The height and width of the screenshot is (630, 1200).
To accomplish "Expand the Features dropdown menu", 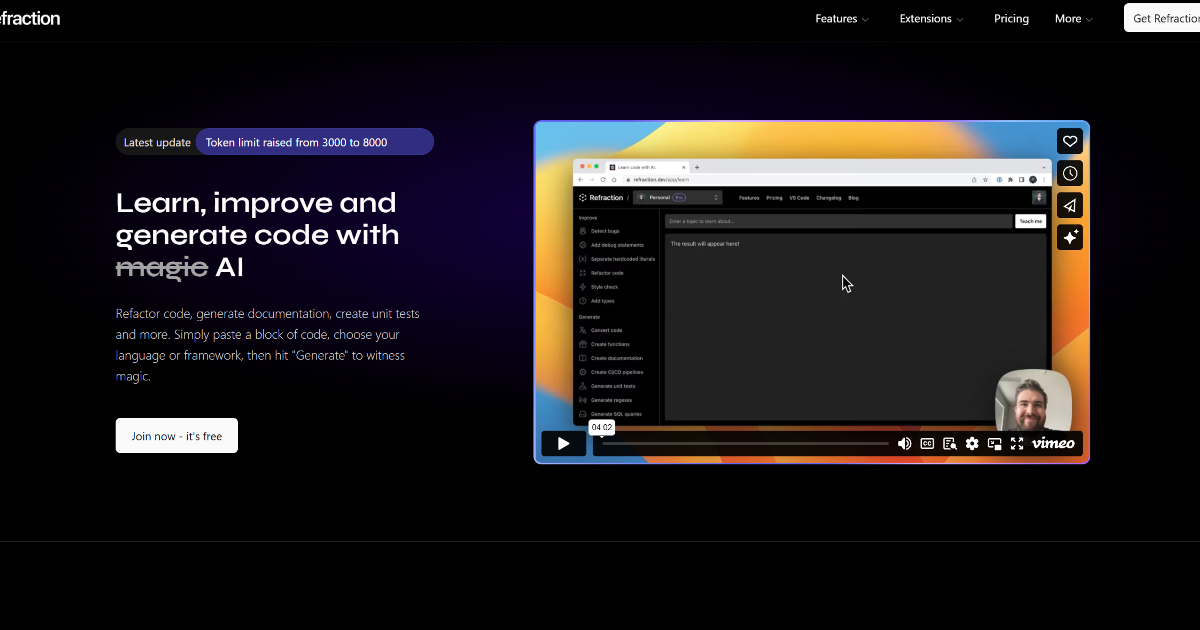I will point(842,19).
